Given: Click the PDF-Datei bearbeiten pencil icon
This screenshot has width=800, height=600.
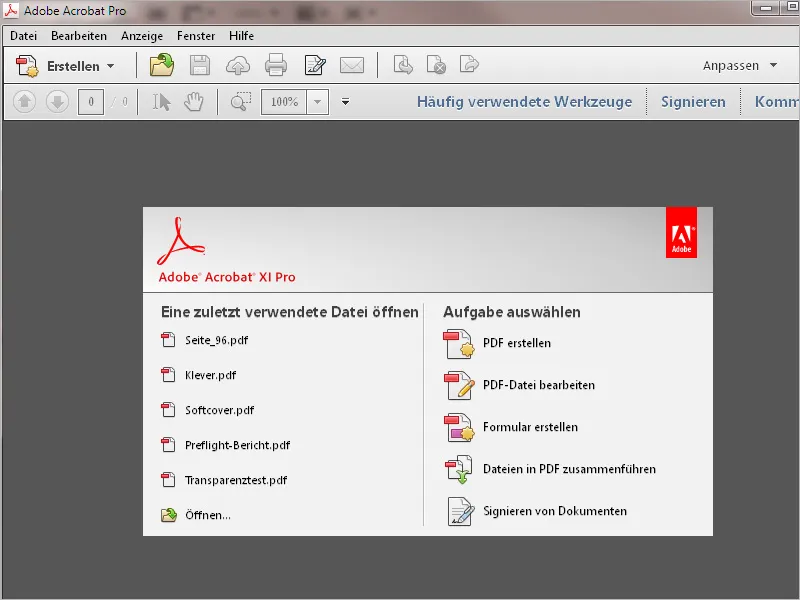Looking at the screenshot, I should 459,386.
